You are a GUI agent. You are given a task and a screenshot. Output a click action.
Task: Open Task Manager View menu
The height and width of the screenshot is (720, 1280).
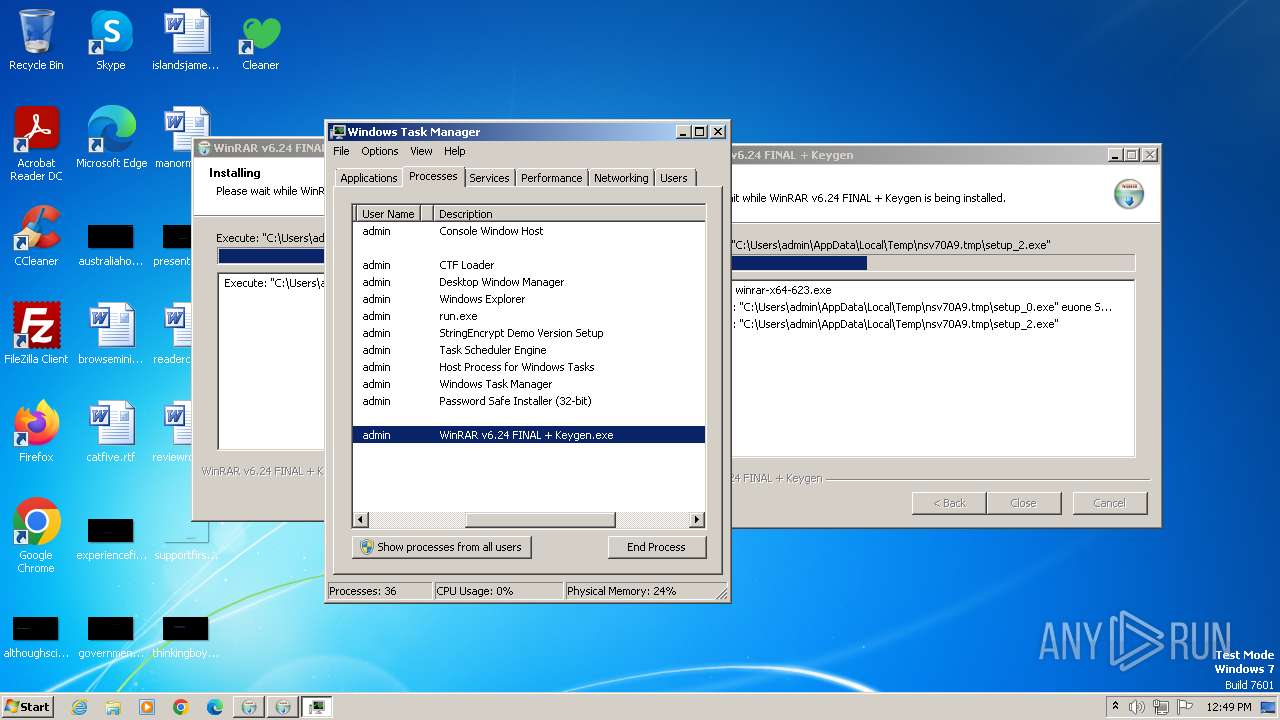421,151
